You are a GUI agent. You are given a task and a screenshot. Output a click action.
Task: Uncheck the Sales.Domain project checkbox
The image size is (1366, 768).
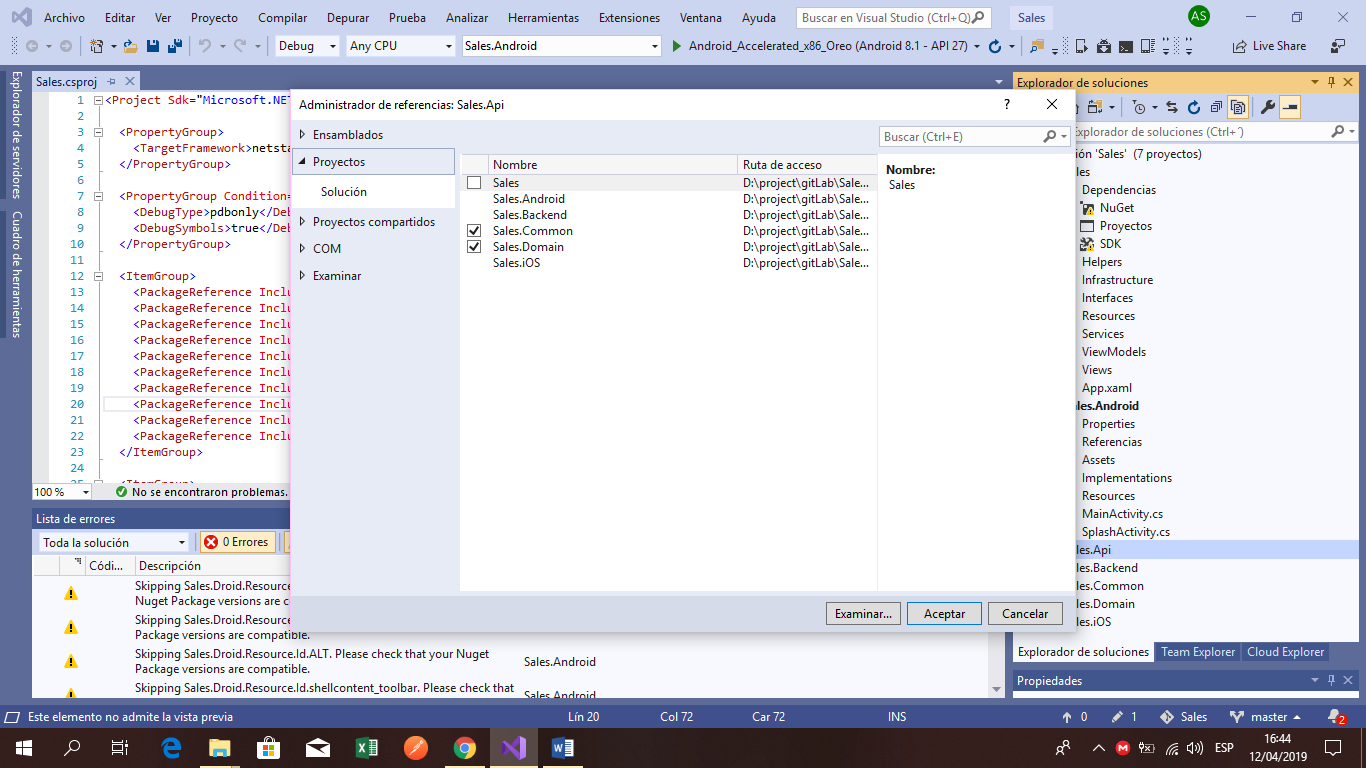point(474,247)
